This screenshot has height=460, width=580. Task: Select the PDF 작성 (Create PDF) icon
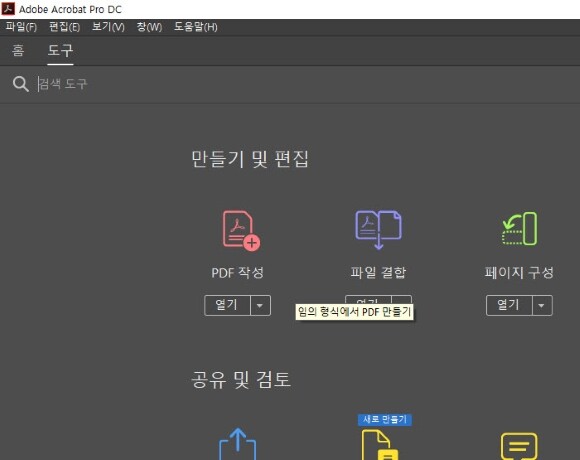coord(241,231)
